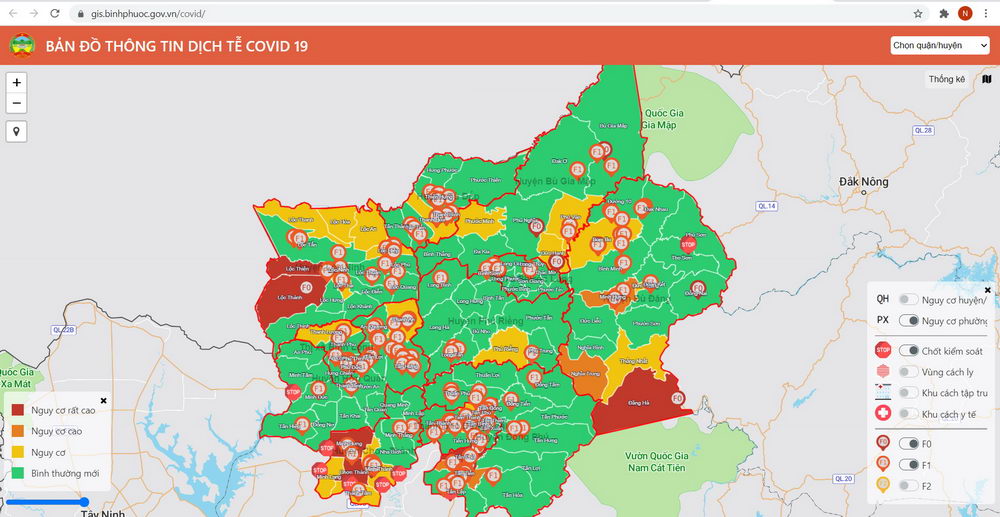Viewport: 1000px width, 517px height.
Task: Open the Chrome three-dot menu
Action: coord(984,14)
